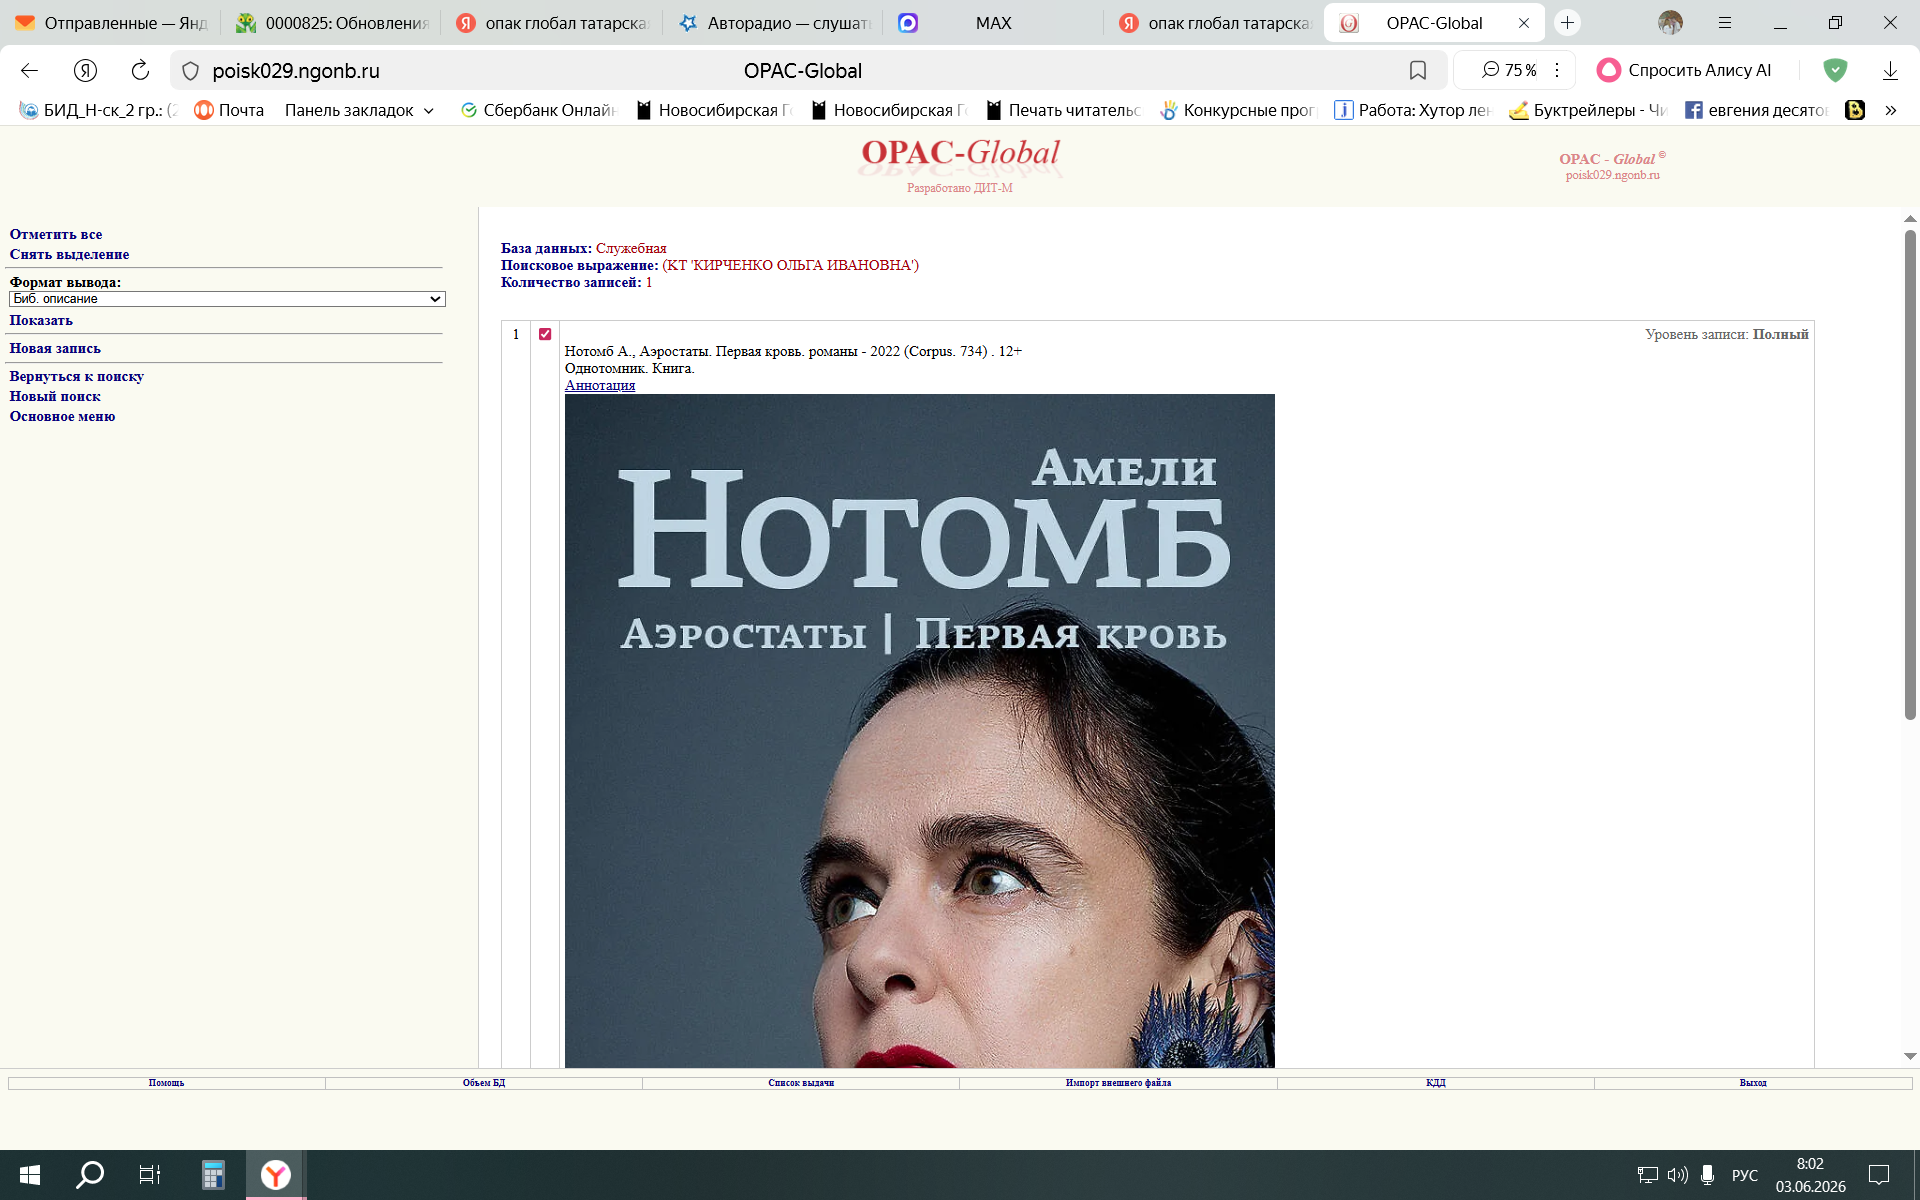Open site protection shield in address bar

point(191,71)
